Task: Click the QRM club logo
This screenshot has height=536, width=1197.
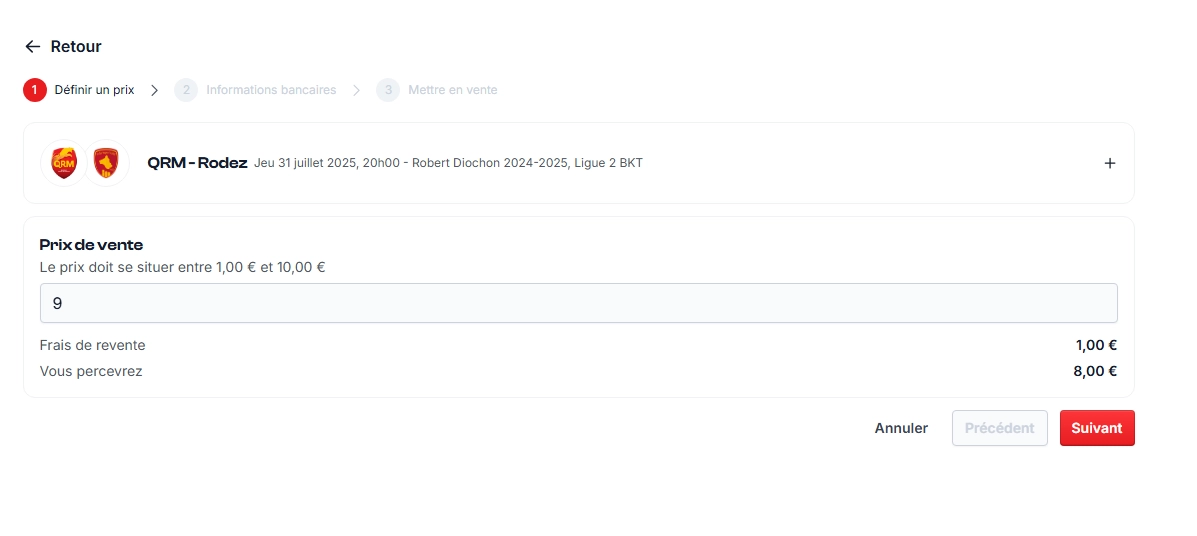Action: (x=63, y=163)
